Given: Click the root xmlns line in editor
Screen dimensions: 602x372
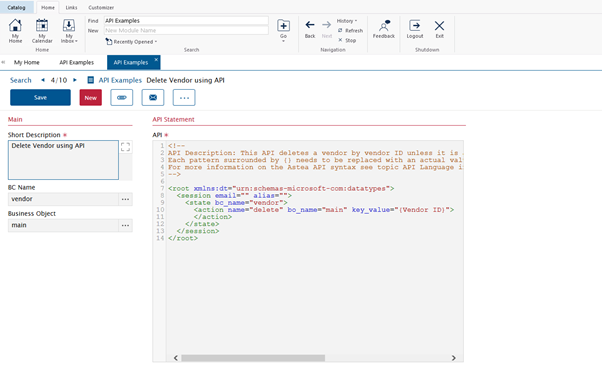Looking at the screenshot, I should (281, 188).
